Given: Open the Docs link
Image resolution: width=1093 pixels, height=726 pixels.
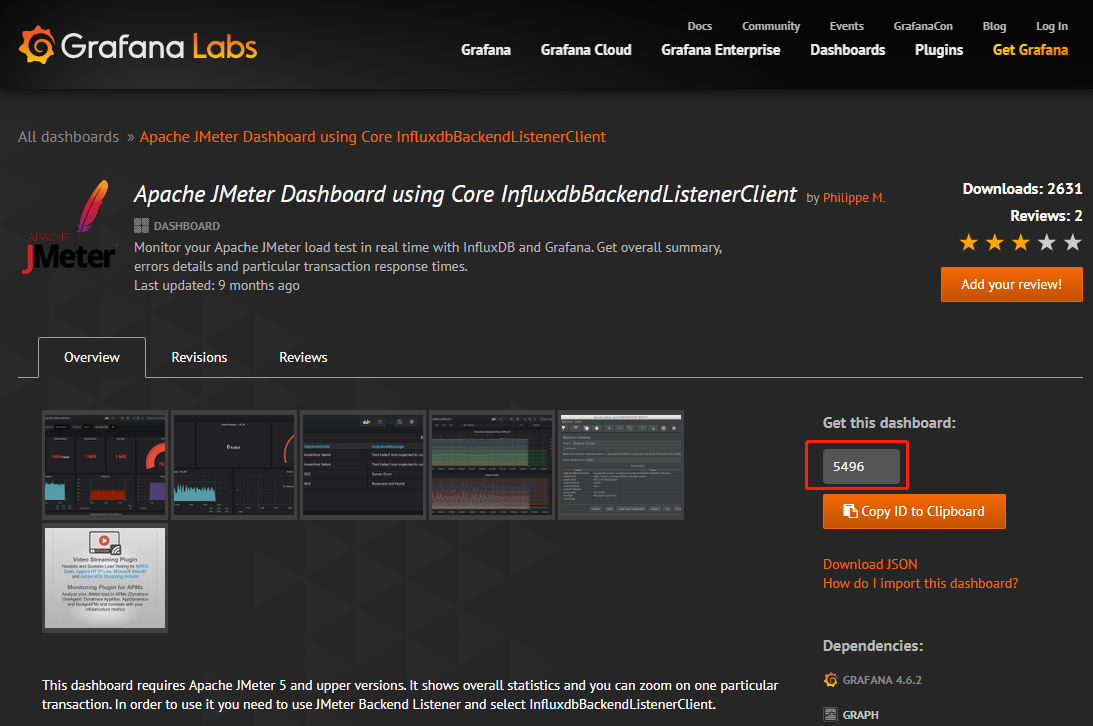Looking at the screenshot, I should click(x=700, y=26).
